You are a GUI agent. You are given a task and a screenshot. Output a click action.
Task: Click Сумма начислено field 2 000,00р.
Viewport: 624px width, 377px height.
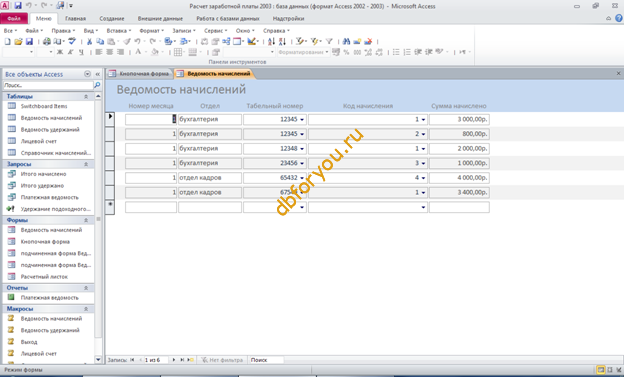pos(459,149)
